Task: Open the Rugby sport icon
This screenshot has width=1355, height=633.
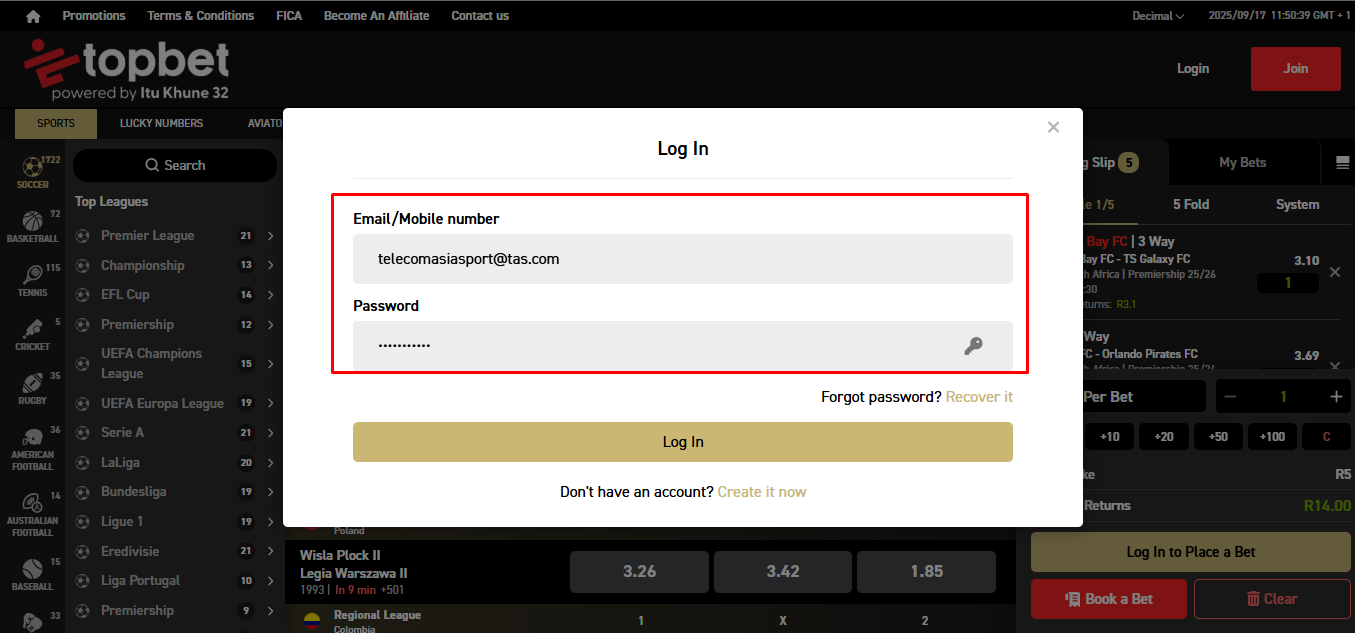Action: click(x=32, y=385)
